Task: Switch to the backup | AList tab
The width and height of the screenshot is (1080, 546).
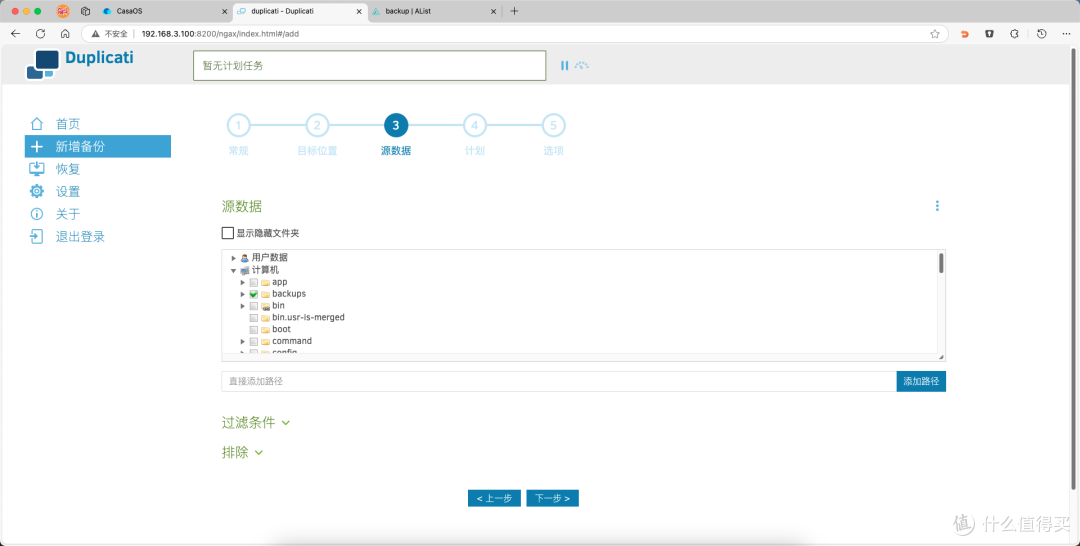Action: click(x=434, y=11)
